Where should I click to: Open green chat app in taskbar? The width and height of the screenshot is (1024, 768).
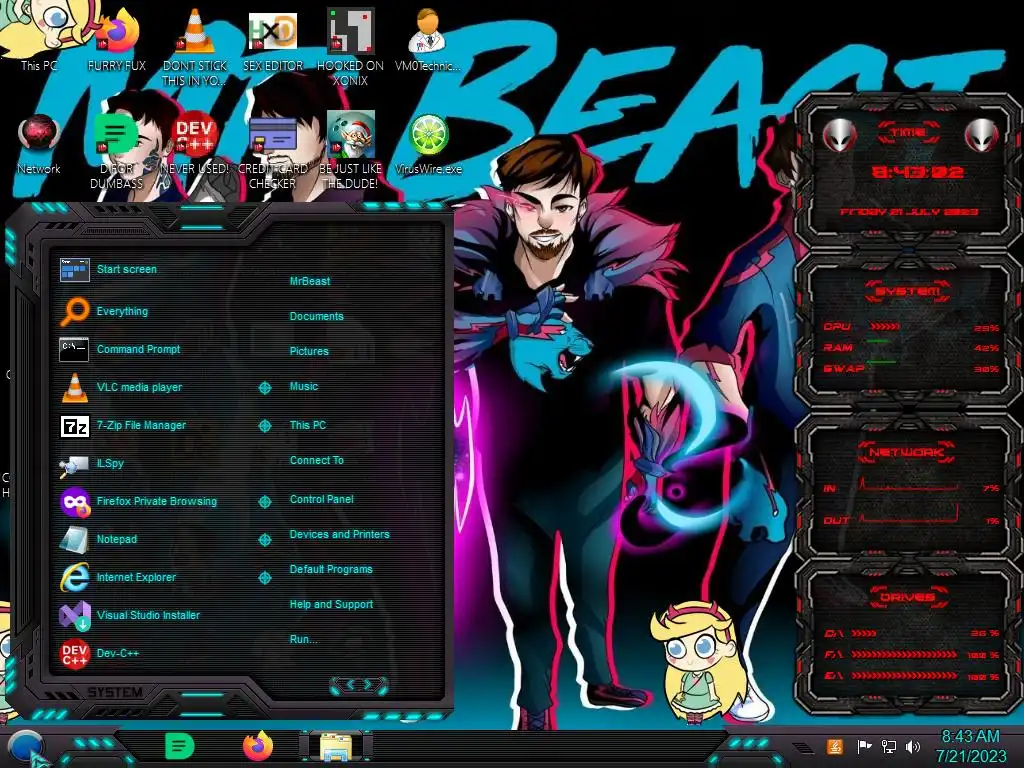click(x=179, y=746)
